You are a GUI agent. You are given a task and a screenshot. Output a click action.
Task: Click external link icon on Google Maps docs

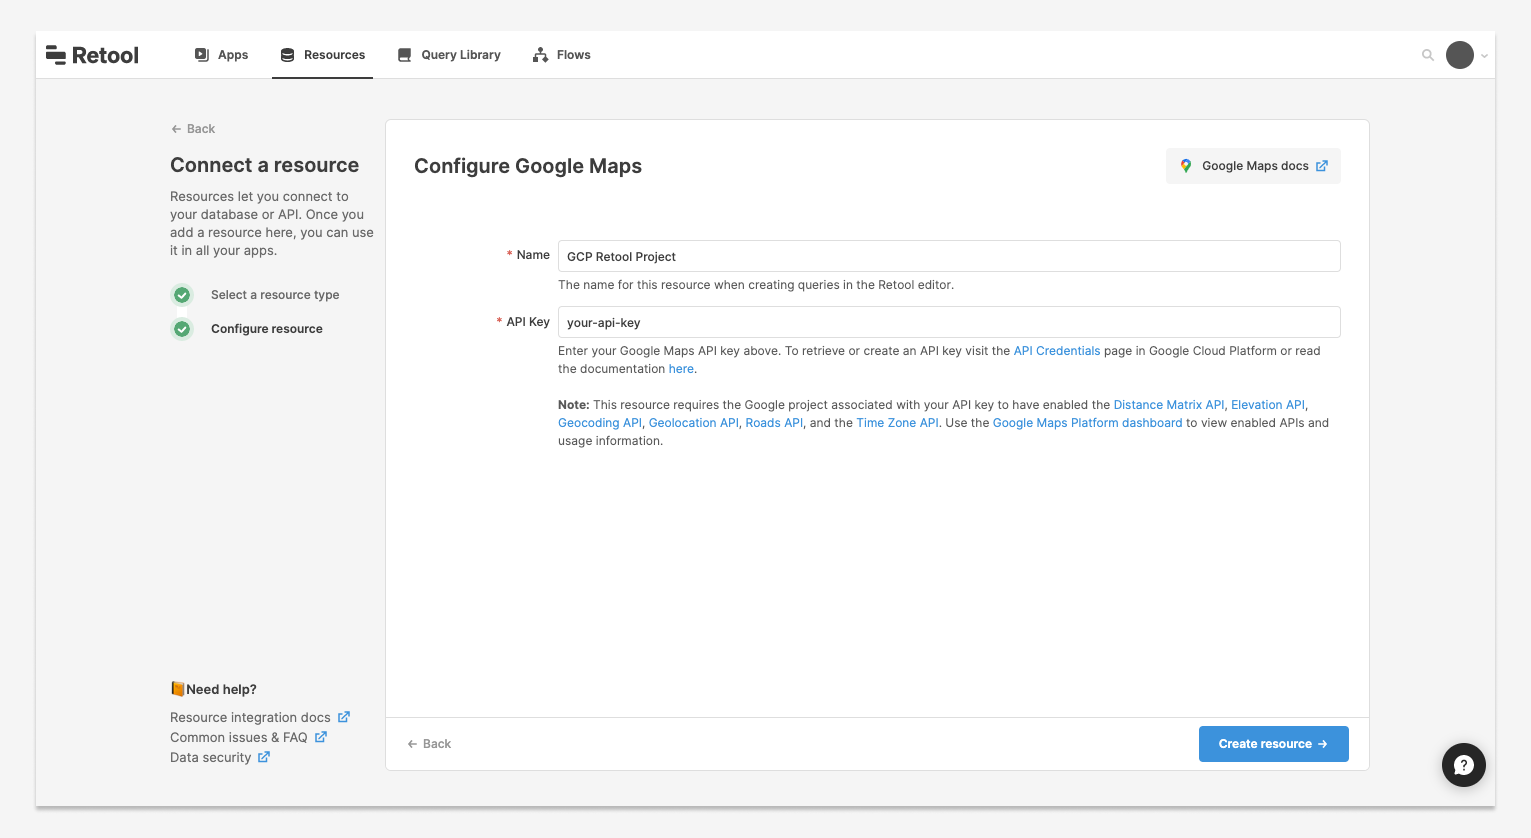coord(1322,166)
